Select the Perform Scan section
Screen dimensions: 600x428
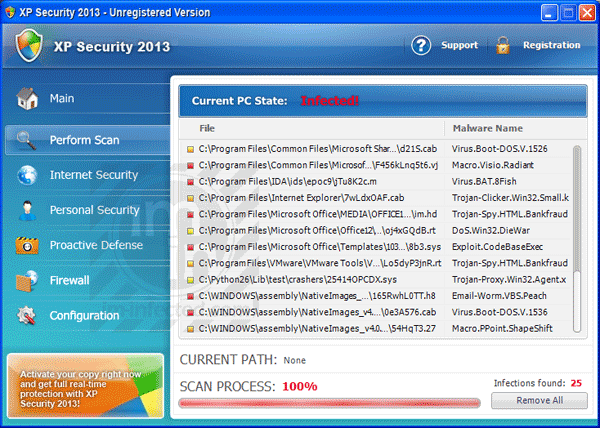[x=87, y=140]
